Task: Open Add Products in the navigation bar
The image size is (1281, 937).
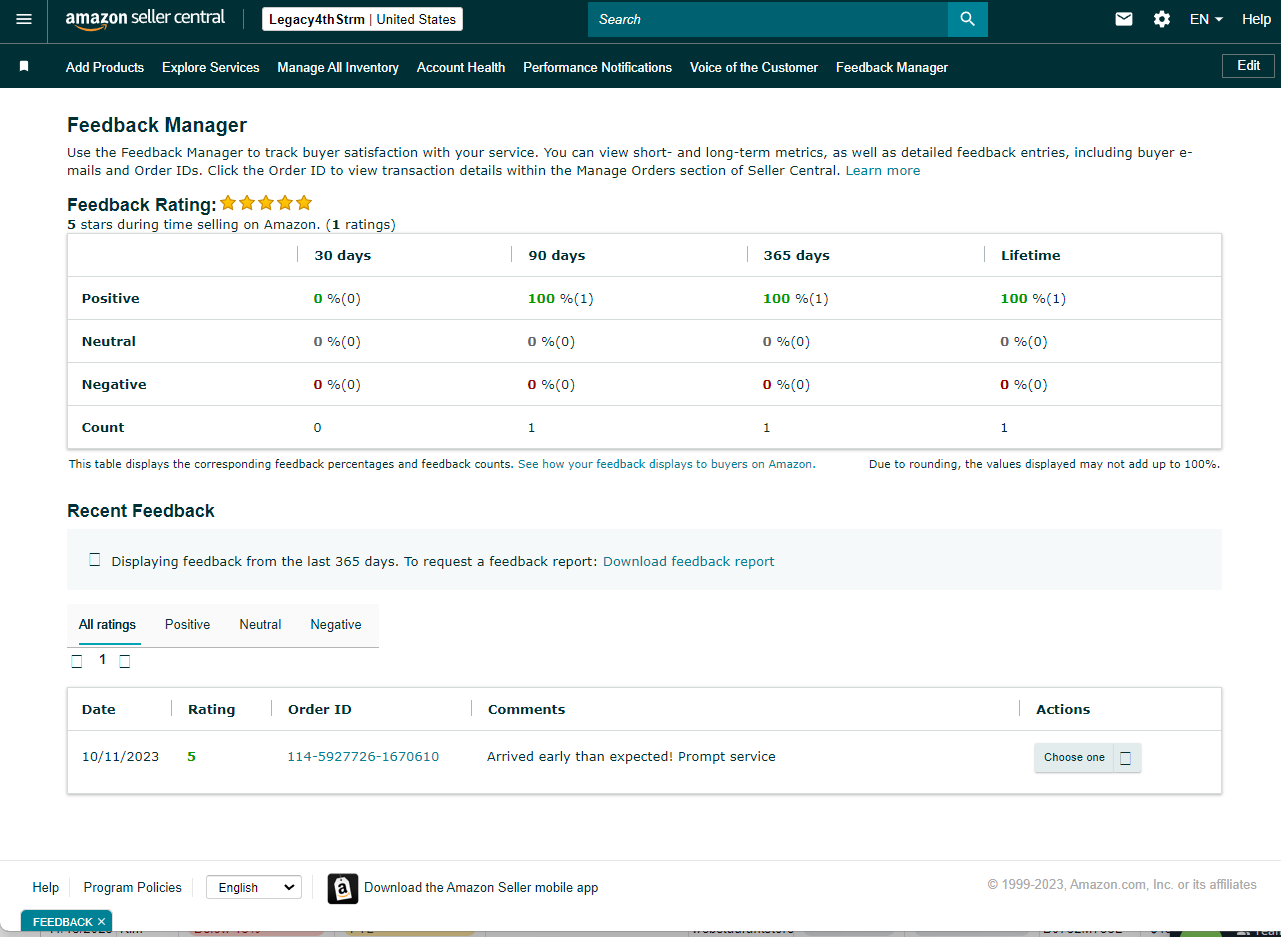Action: [105, 67]
